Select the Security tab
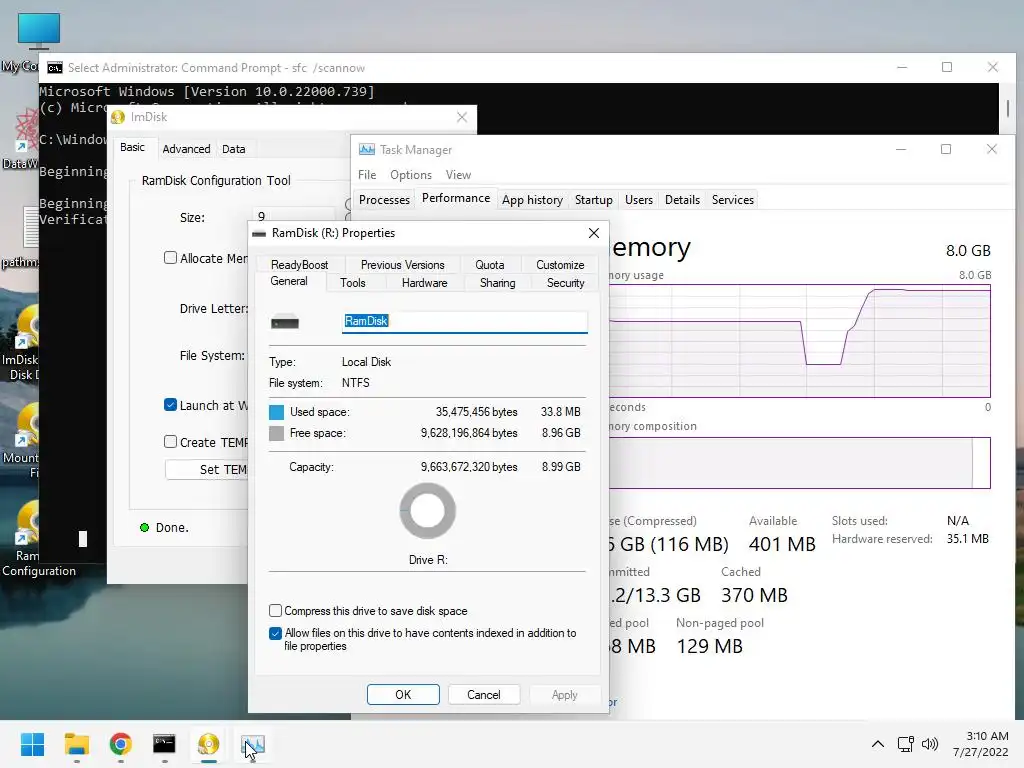 click(x=566, y=283)
